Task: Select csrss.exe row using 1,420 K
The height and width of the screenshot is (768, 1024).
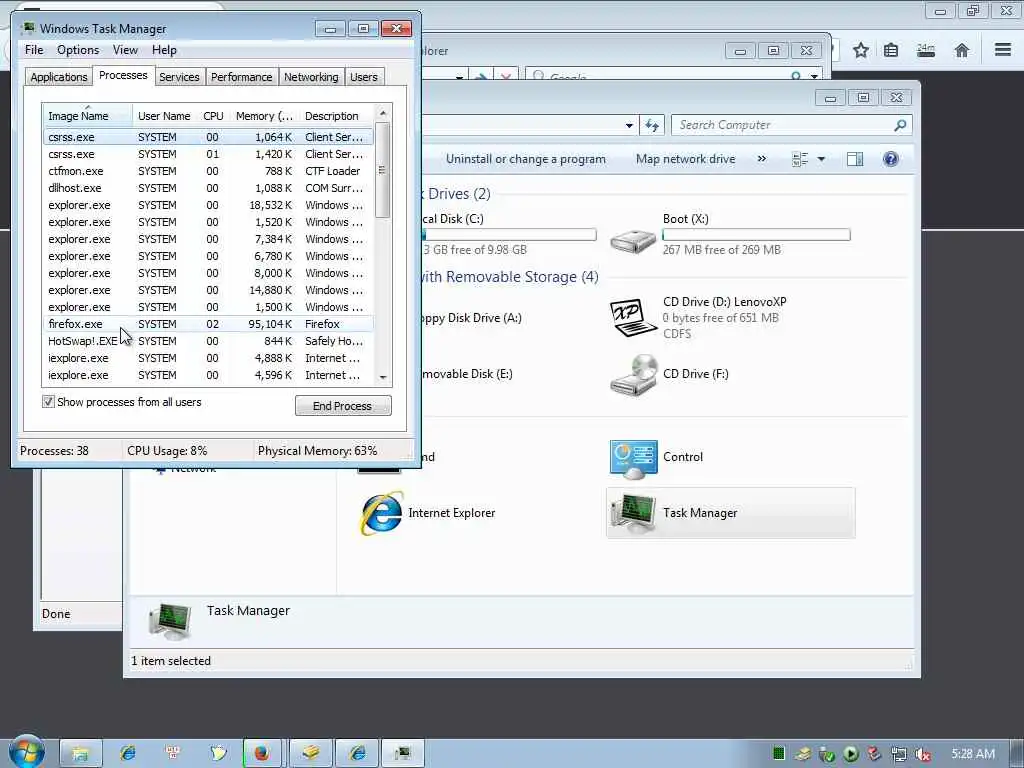Action: point(208,154)
